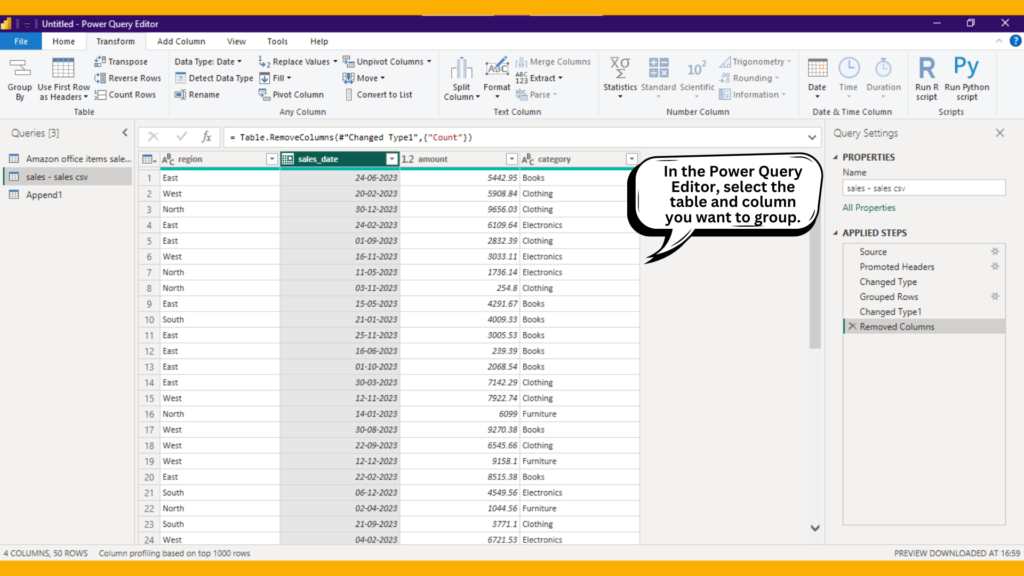Confirm the formula with checkmark icon

[182, 136]
